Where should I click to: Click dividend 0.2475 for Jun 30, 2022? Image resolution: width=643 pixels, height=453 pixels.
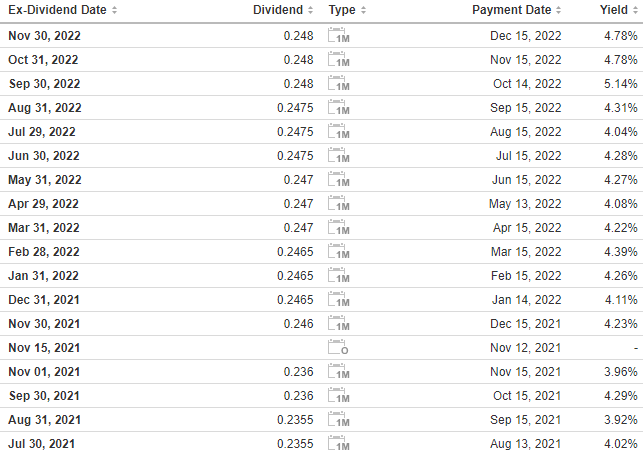pyautogui.click(x=295, y=156)
